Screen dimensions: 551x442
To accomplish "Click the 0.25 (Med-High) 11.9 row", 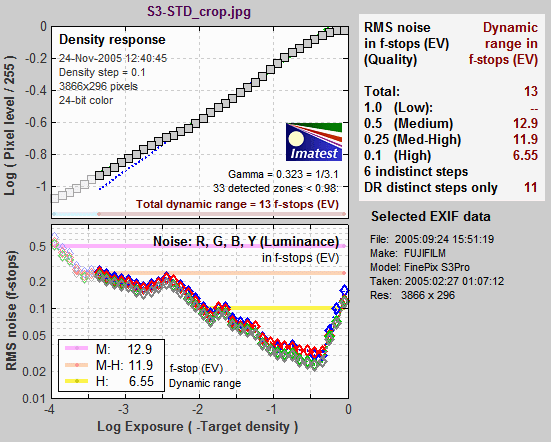I will 451,139.
